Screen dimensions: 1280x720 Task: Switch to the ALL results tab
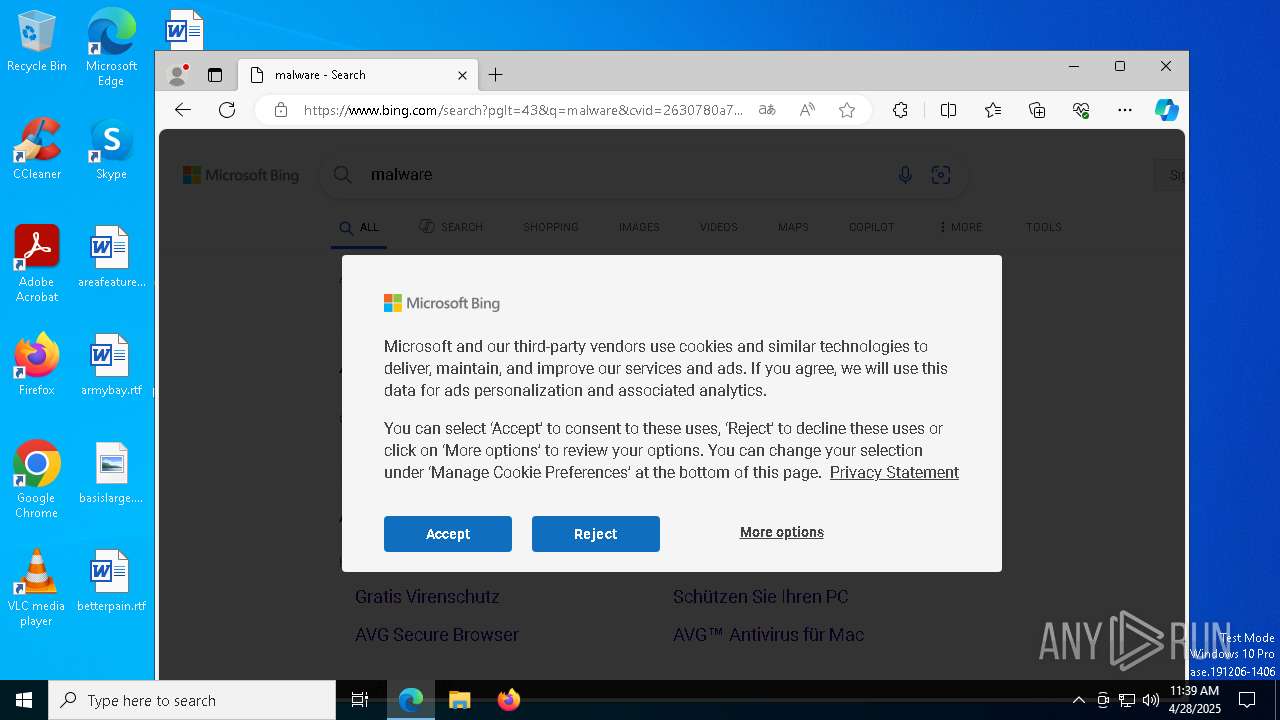[x=359, y=227]
